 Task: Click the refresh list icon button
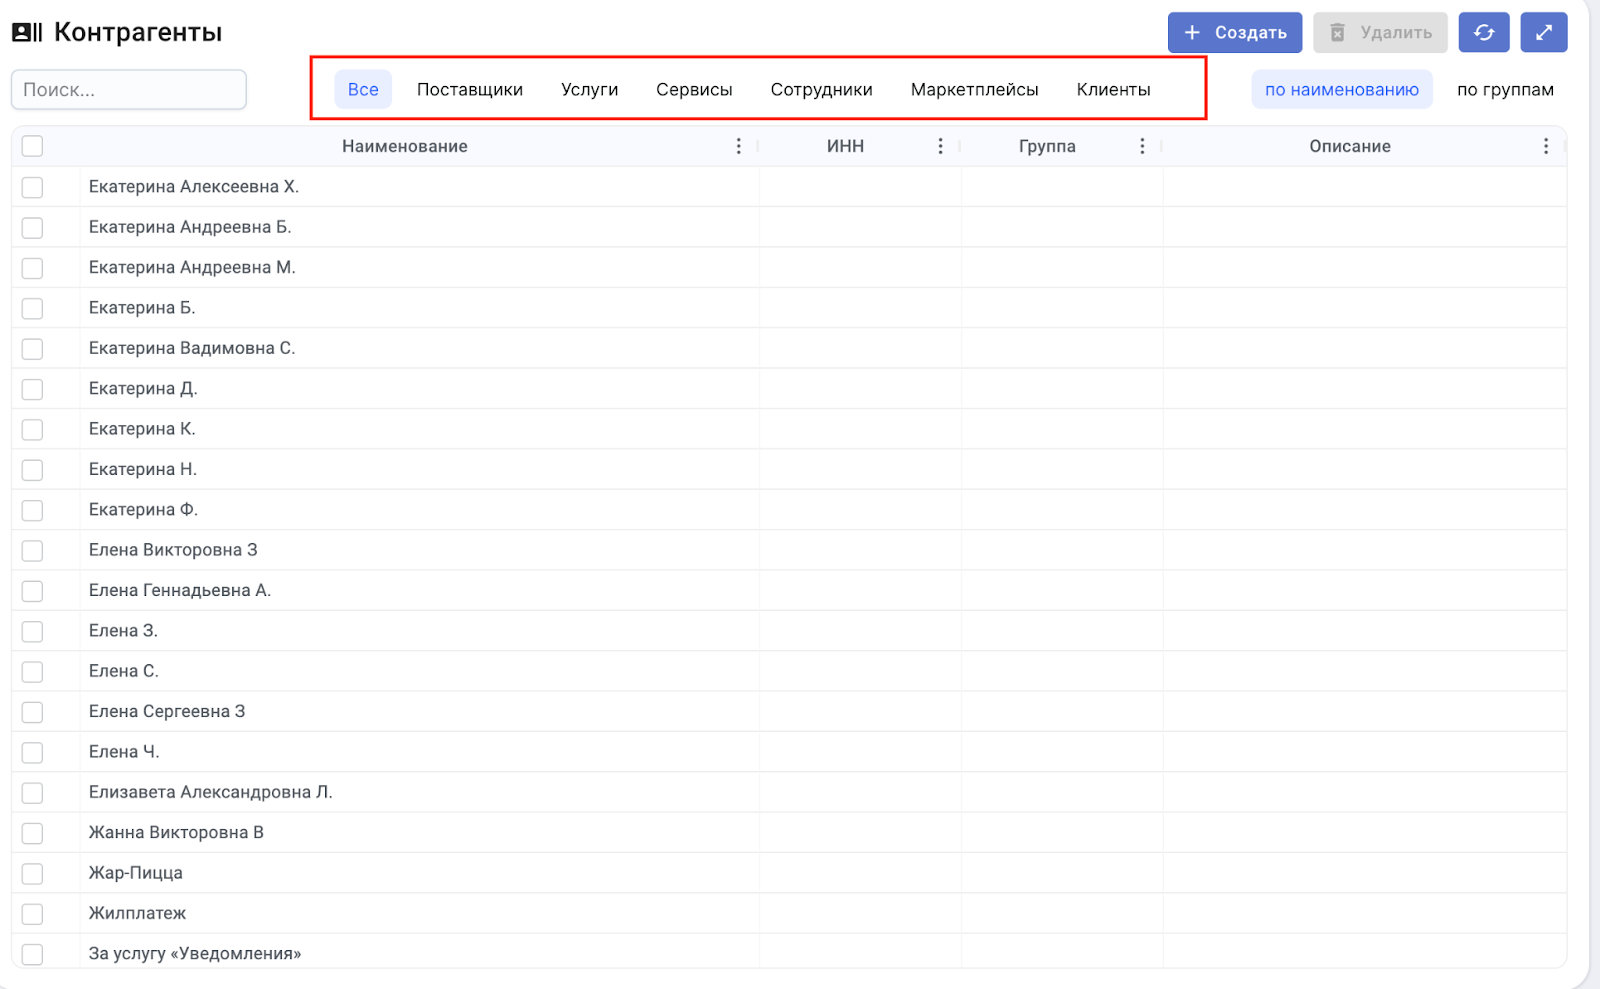point(1483,33)
